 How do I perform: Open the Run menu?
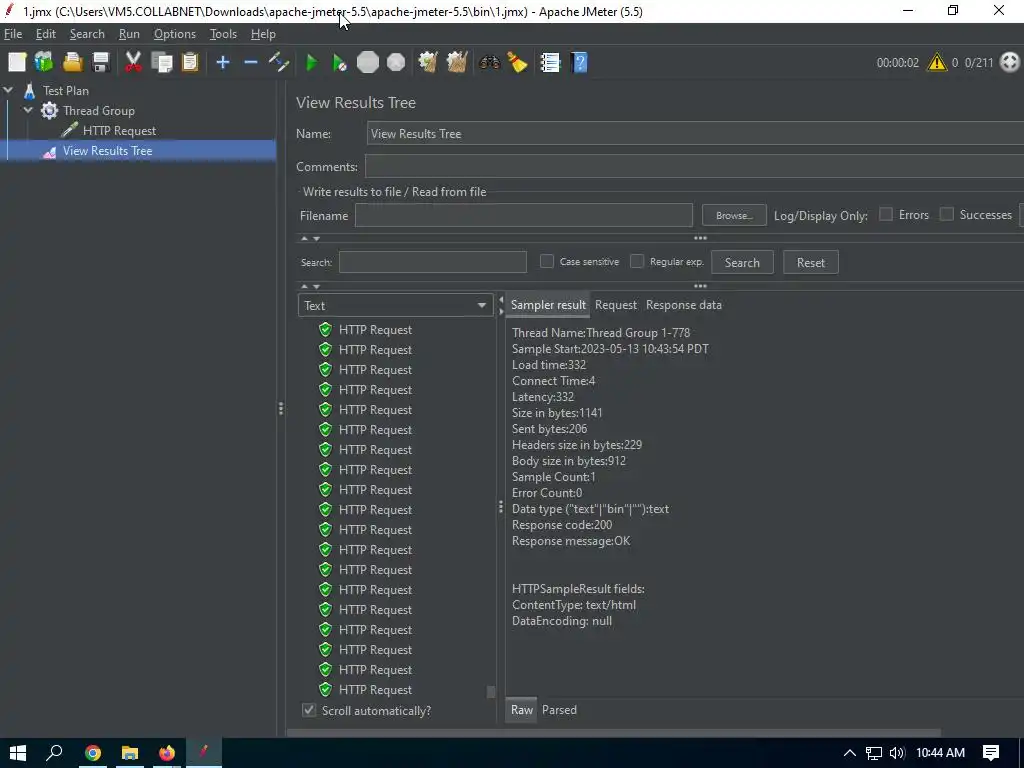pos(129,34)
